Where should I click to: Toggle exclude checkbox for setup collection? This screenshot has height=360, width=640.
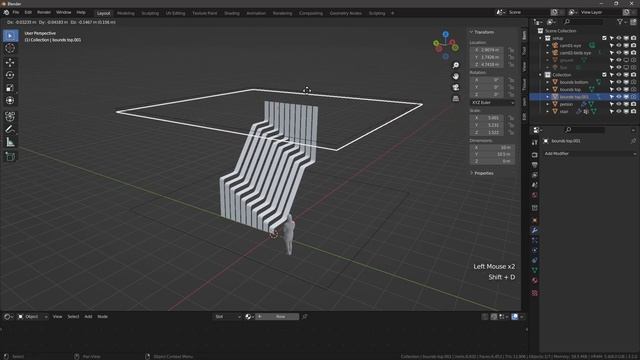[x=604, y=38]
